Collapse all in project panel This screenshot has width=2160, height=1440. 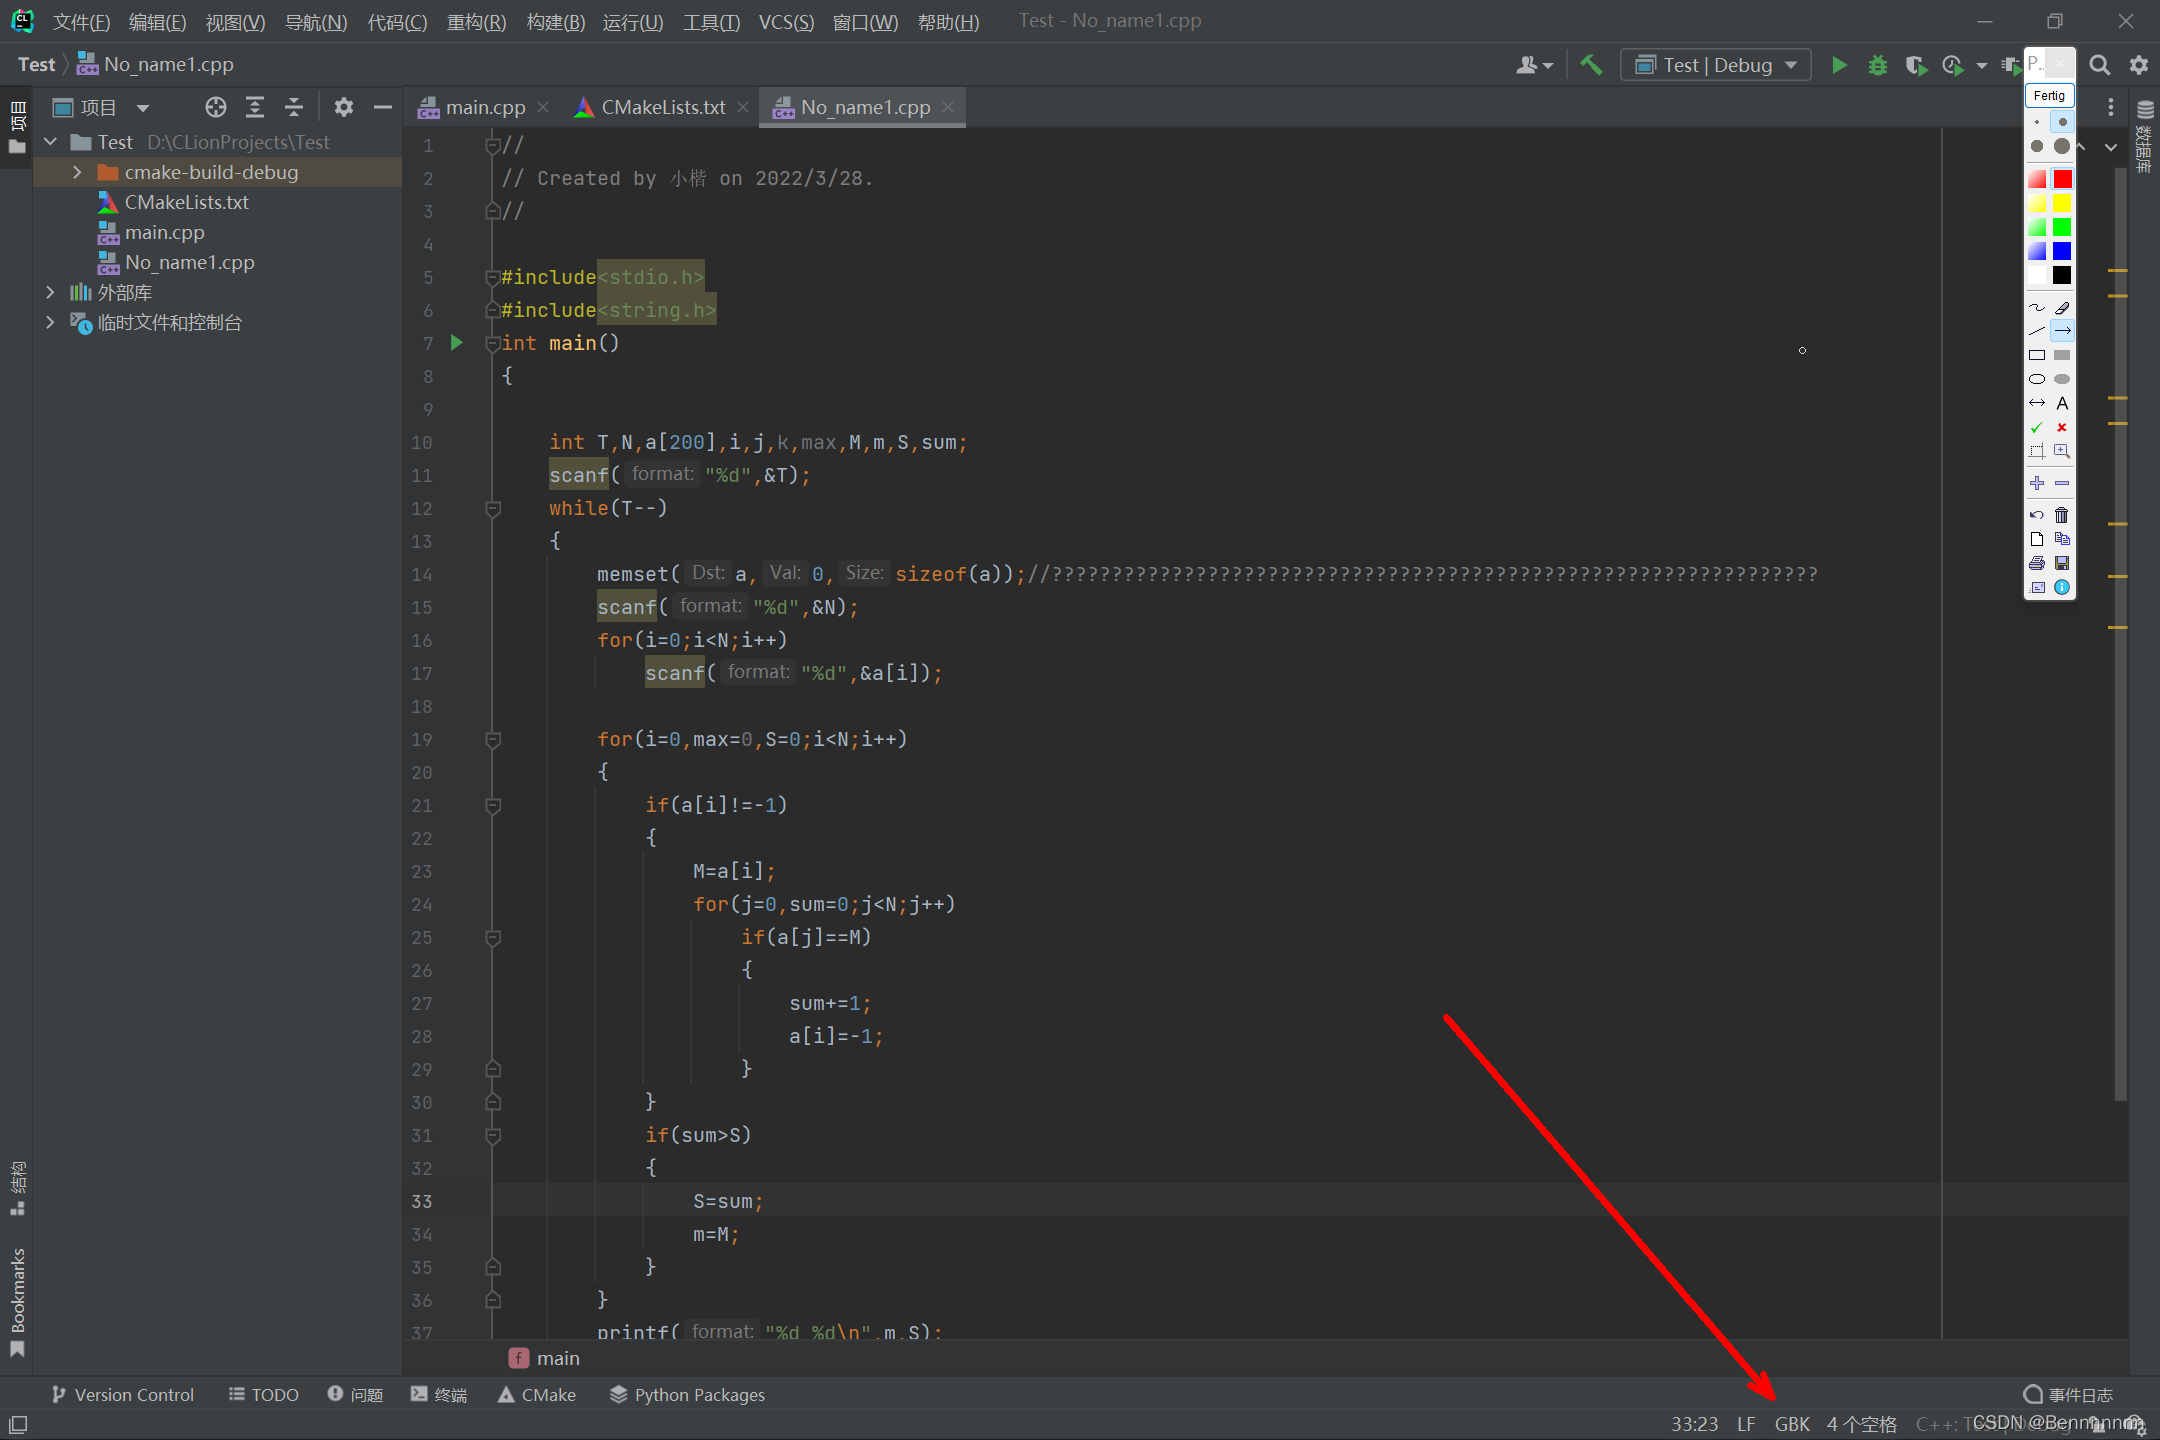[x=293, y=107]
